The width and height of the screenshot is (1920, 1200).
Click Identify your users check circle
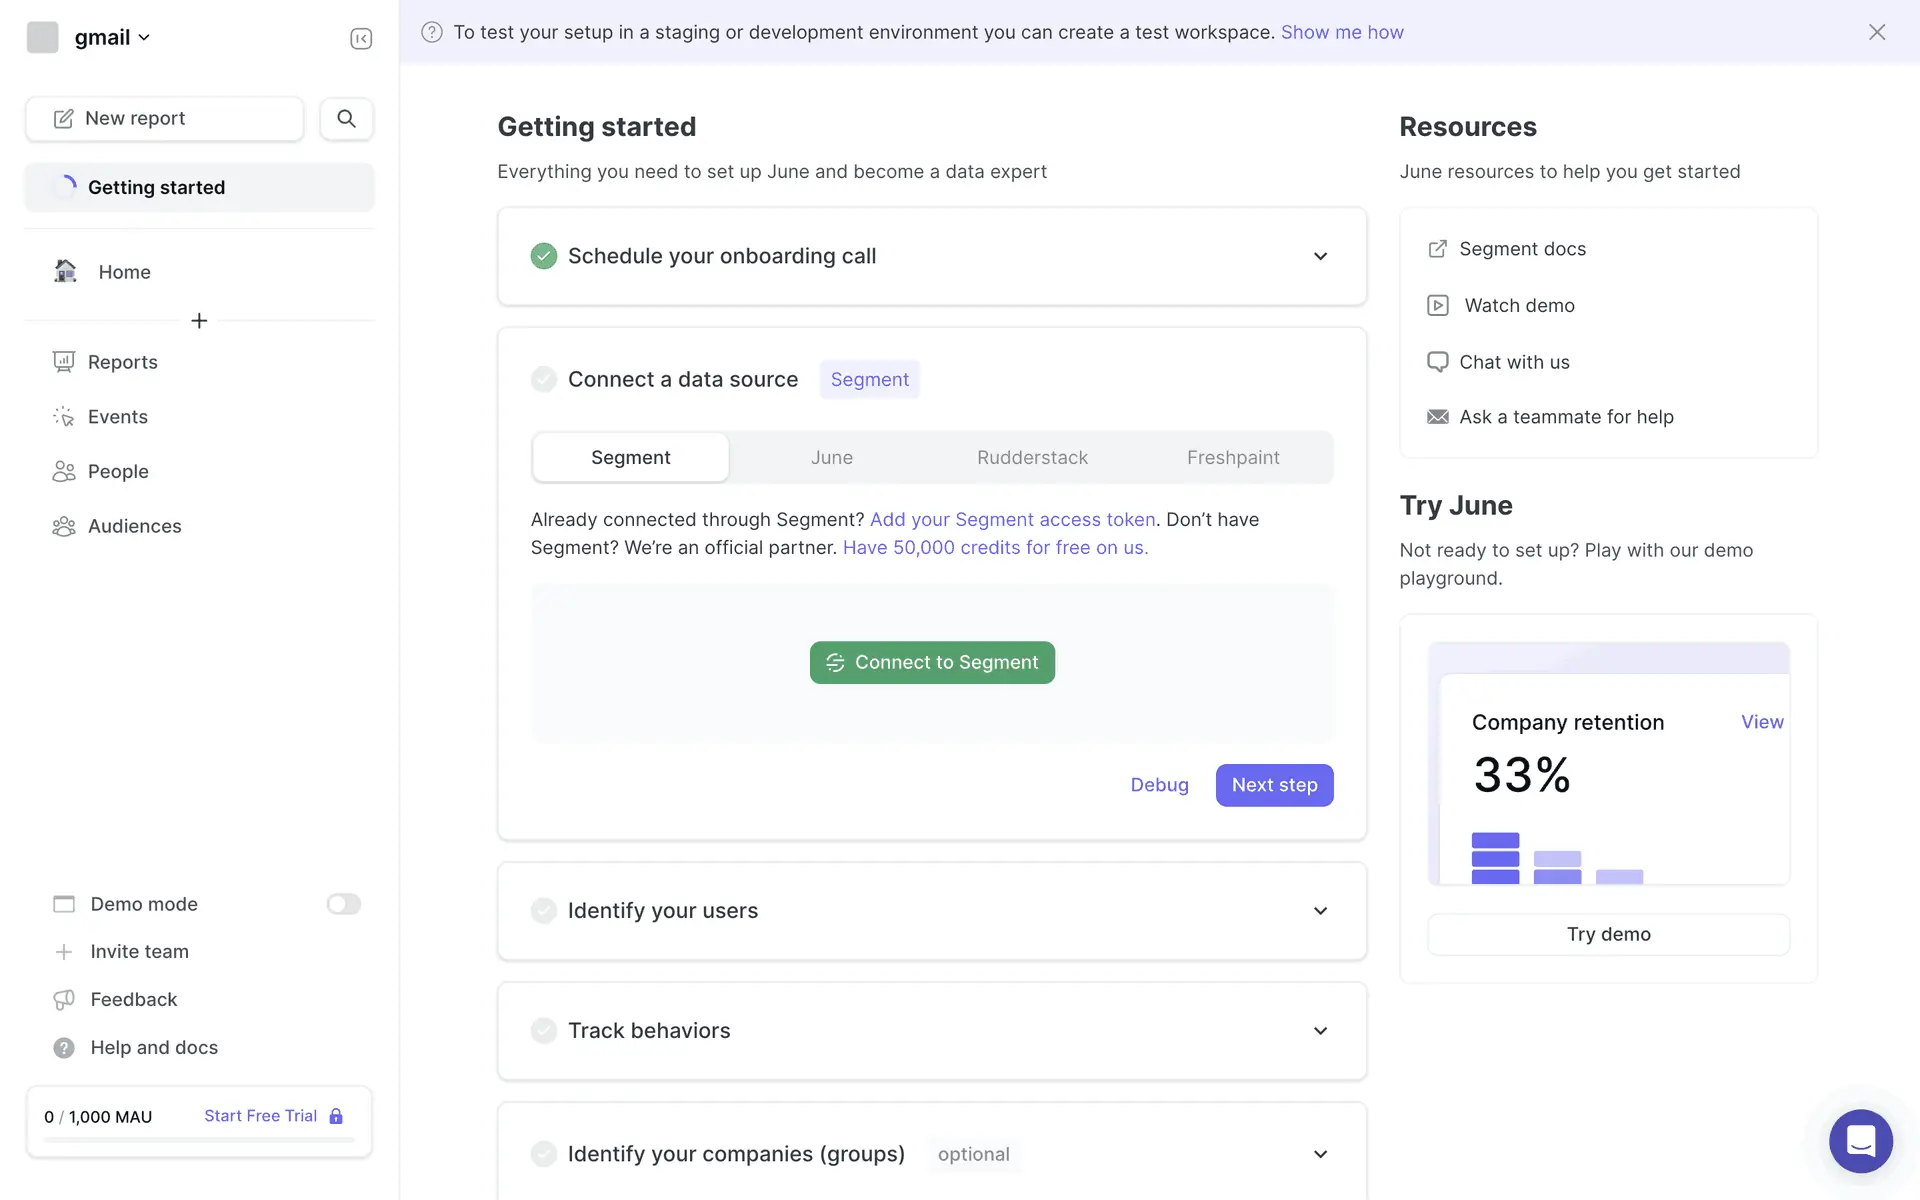(544, 910)
